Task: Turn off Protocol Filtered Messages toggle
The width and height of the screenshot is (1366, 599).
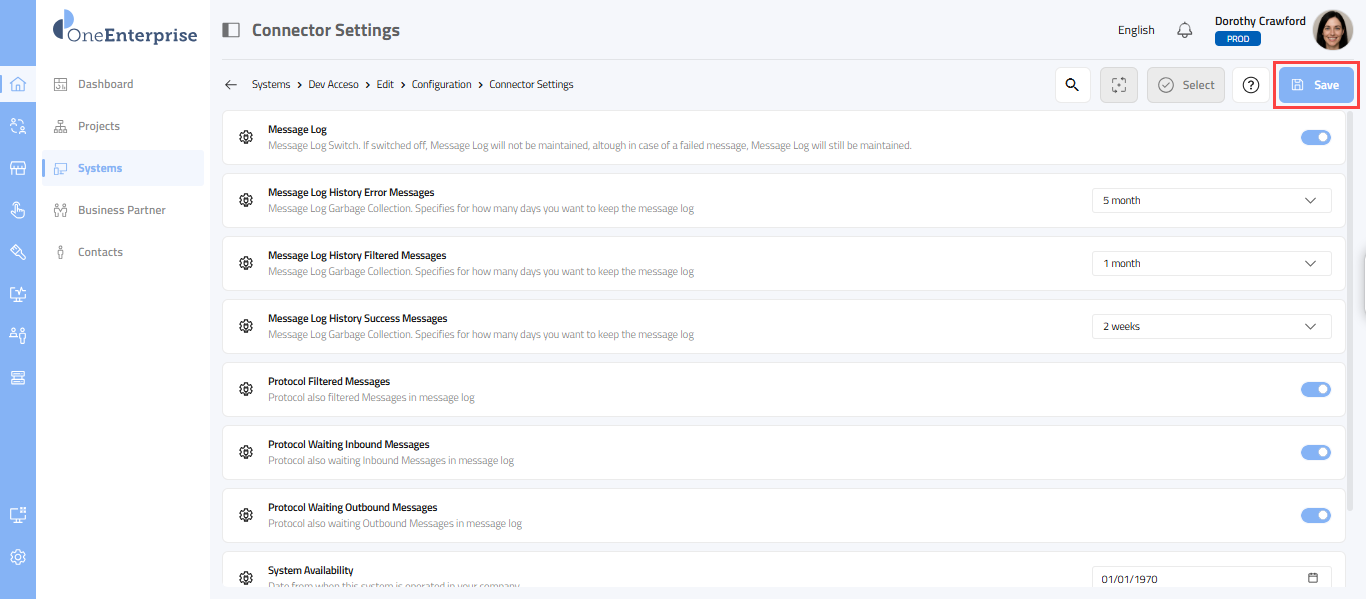Action: pyautogui.click(x=1315, y=389)
